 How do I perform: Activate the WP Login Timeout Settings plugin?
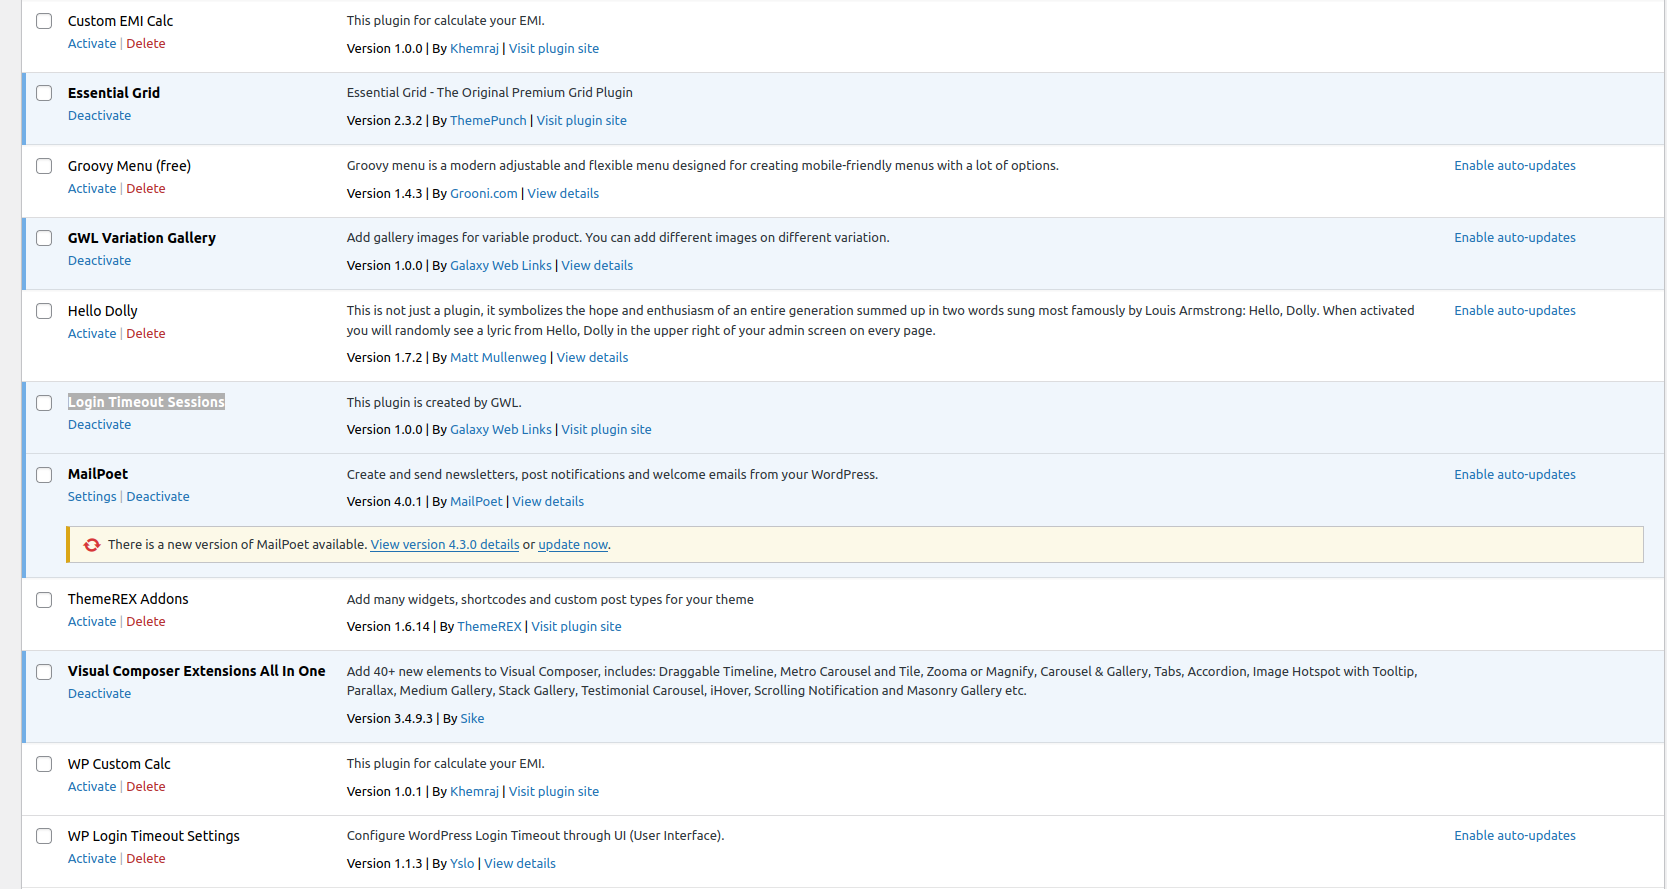92,859
